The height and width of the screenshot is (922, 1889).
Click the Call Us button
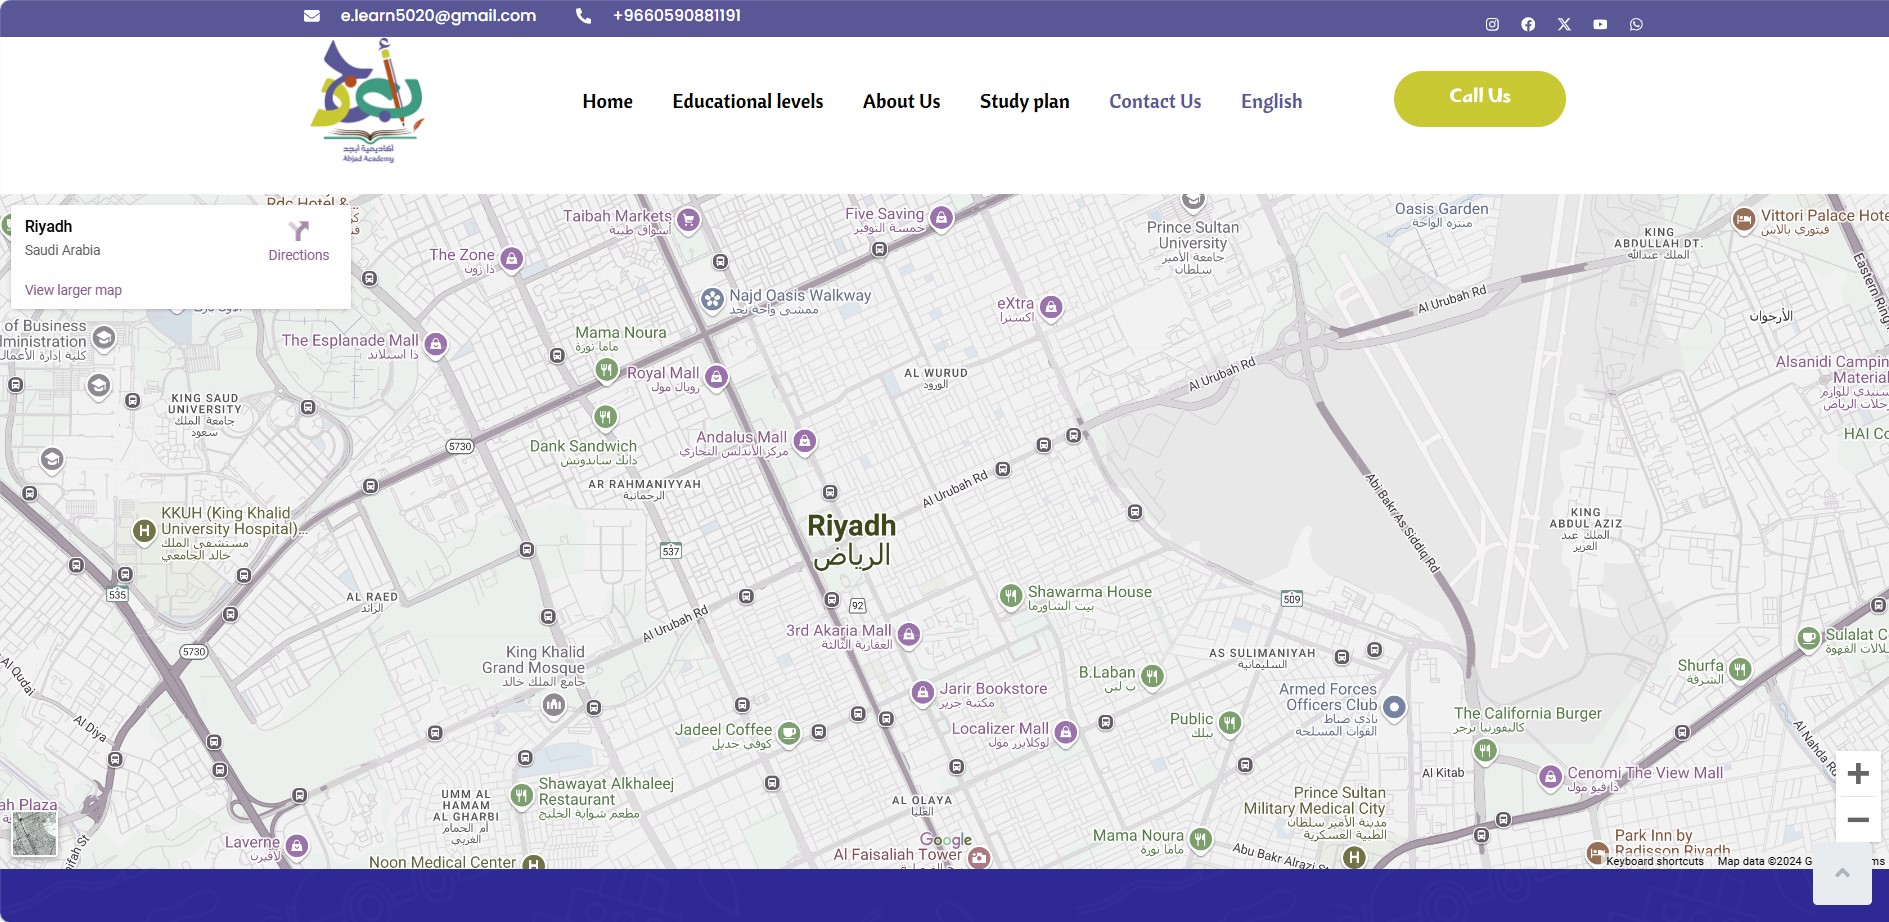click(x=1480, y=99)
